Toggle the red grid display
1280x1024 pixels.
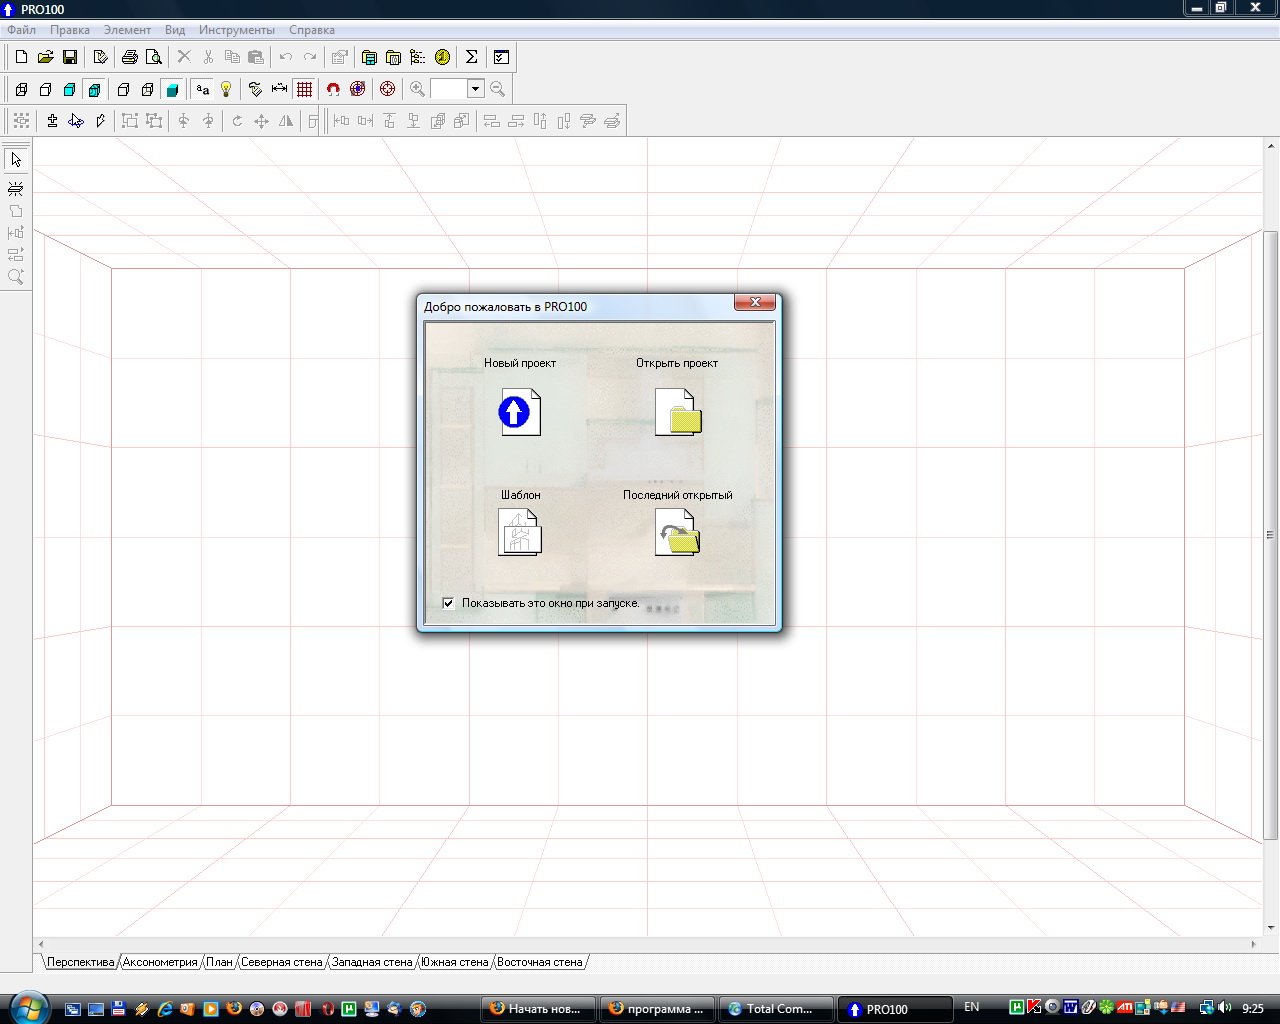[x=305, y=89]
